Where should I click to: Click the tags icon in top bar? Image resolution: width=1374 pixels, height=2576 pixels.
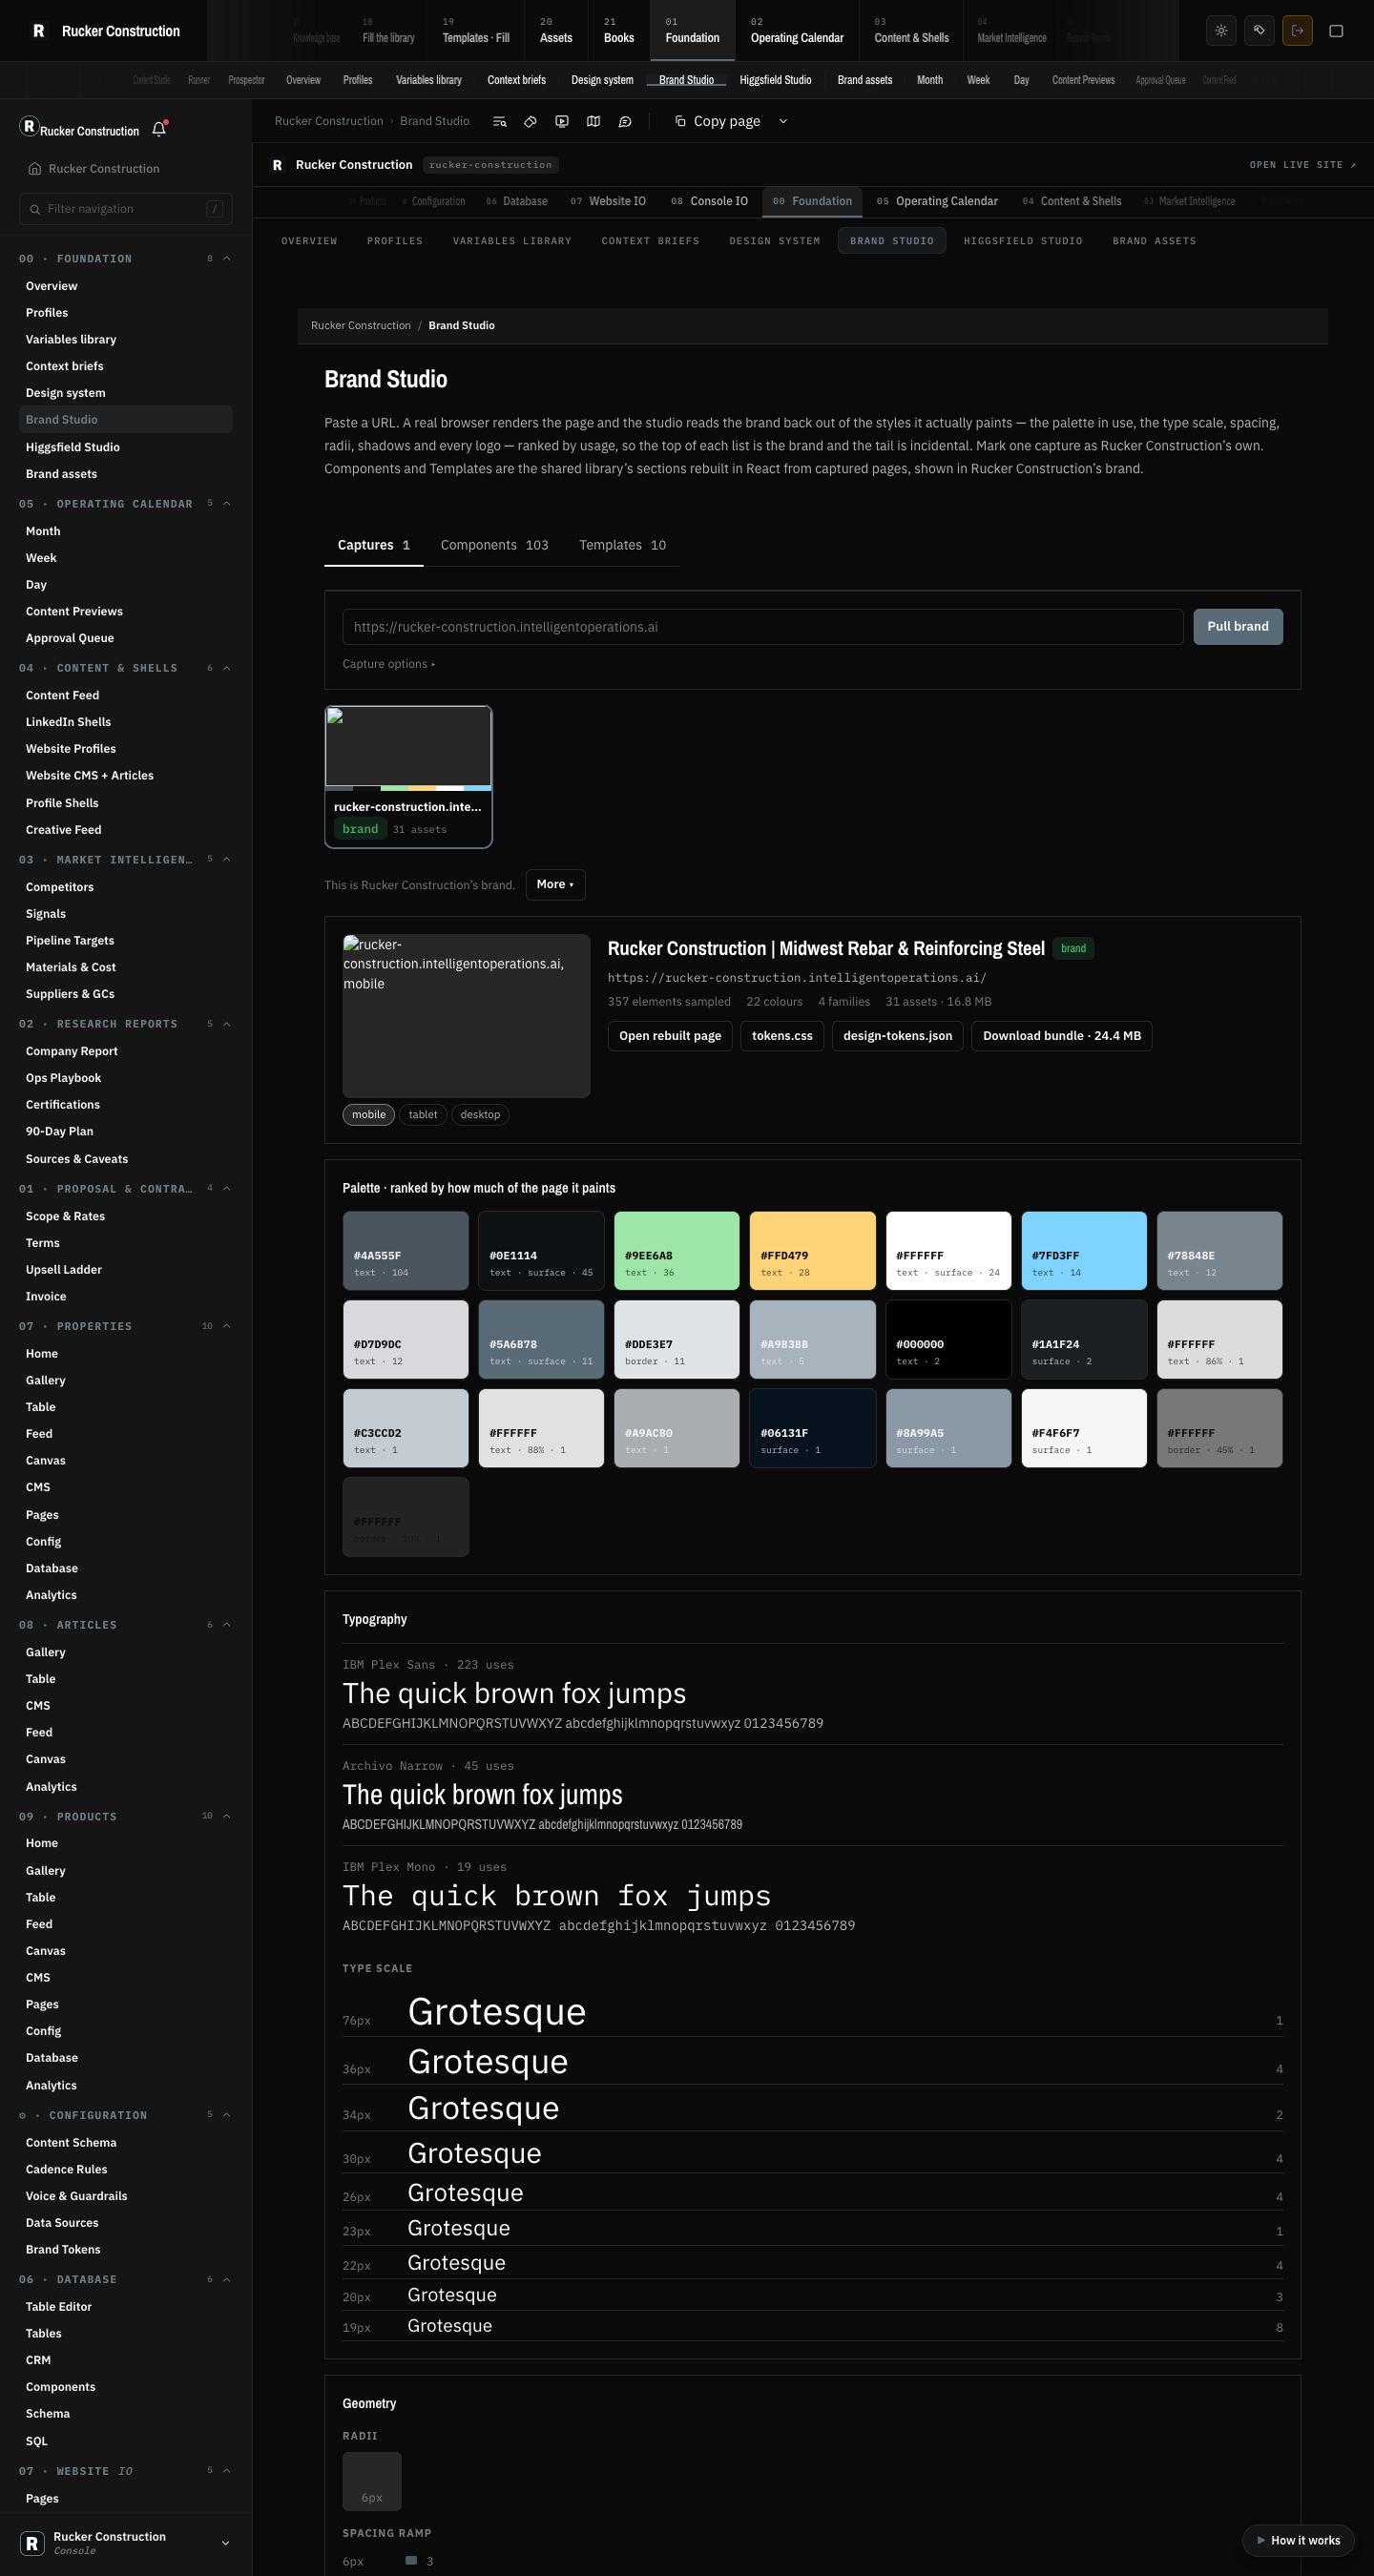tap(1259, 31)
